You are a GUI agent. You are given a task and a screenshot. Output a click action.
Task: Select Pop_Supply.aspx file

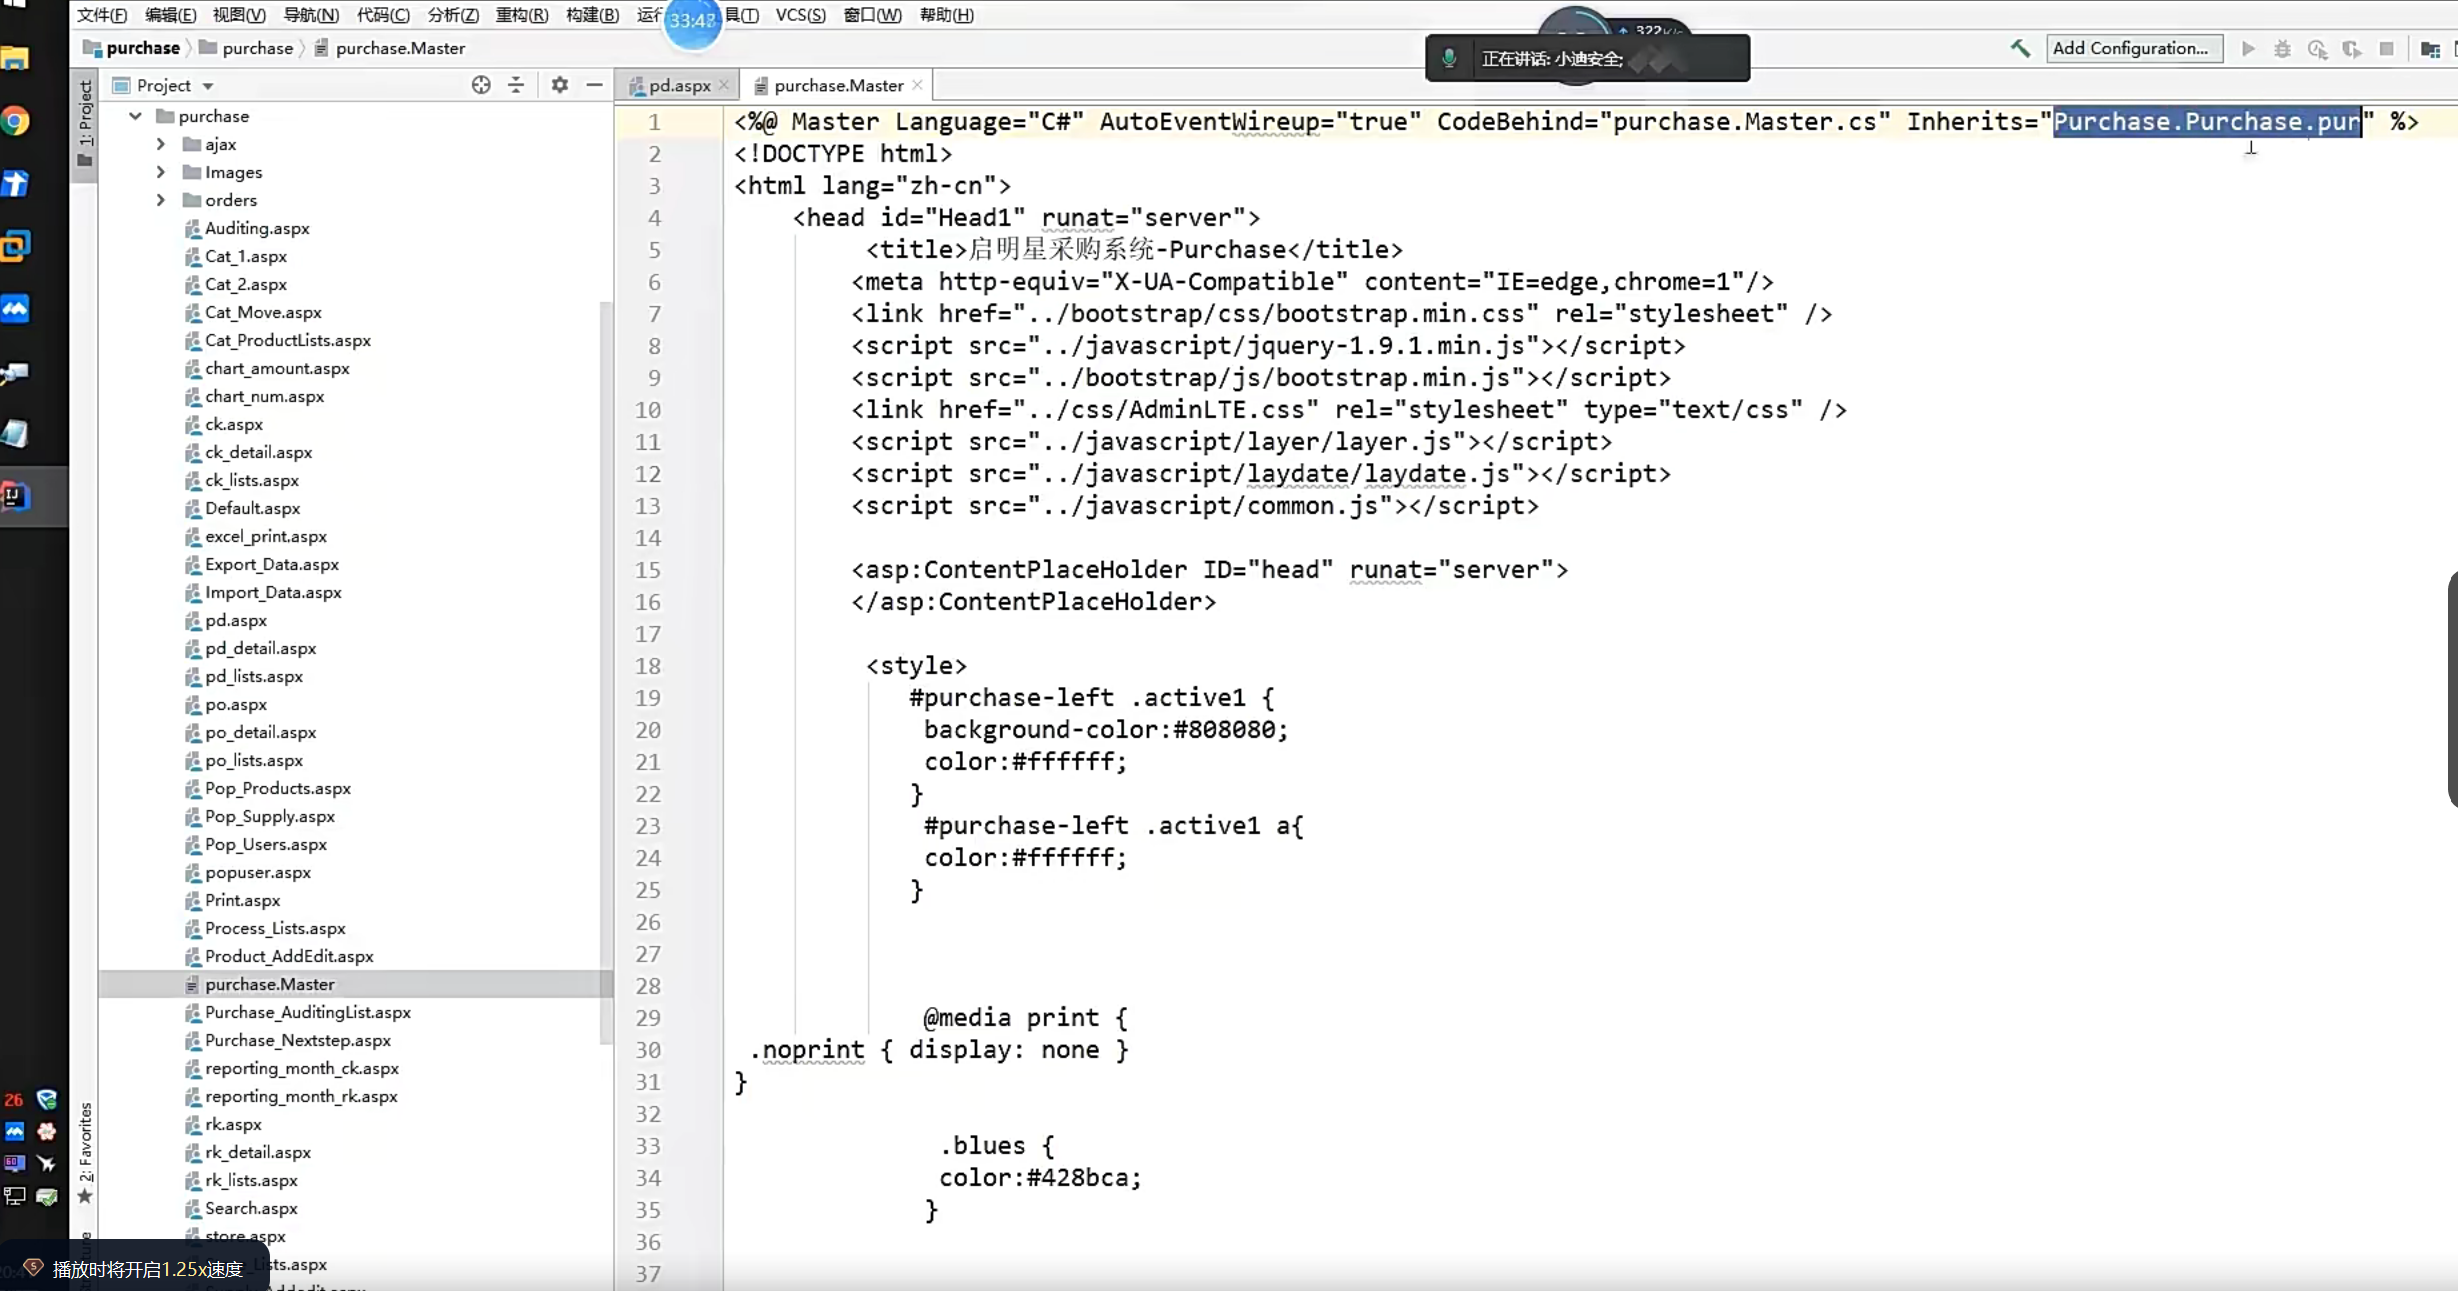[270, 816]
